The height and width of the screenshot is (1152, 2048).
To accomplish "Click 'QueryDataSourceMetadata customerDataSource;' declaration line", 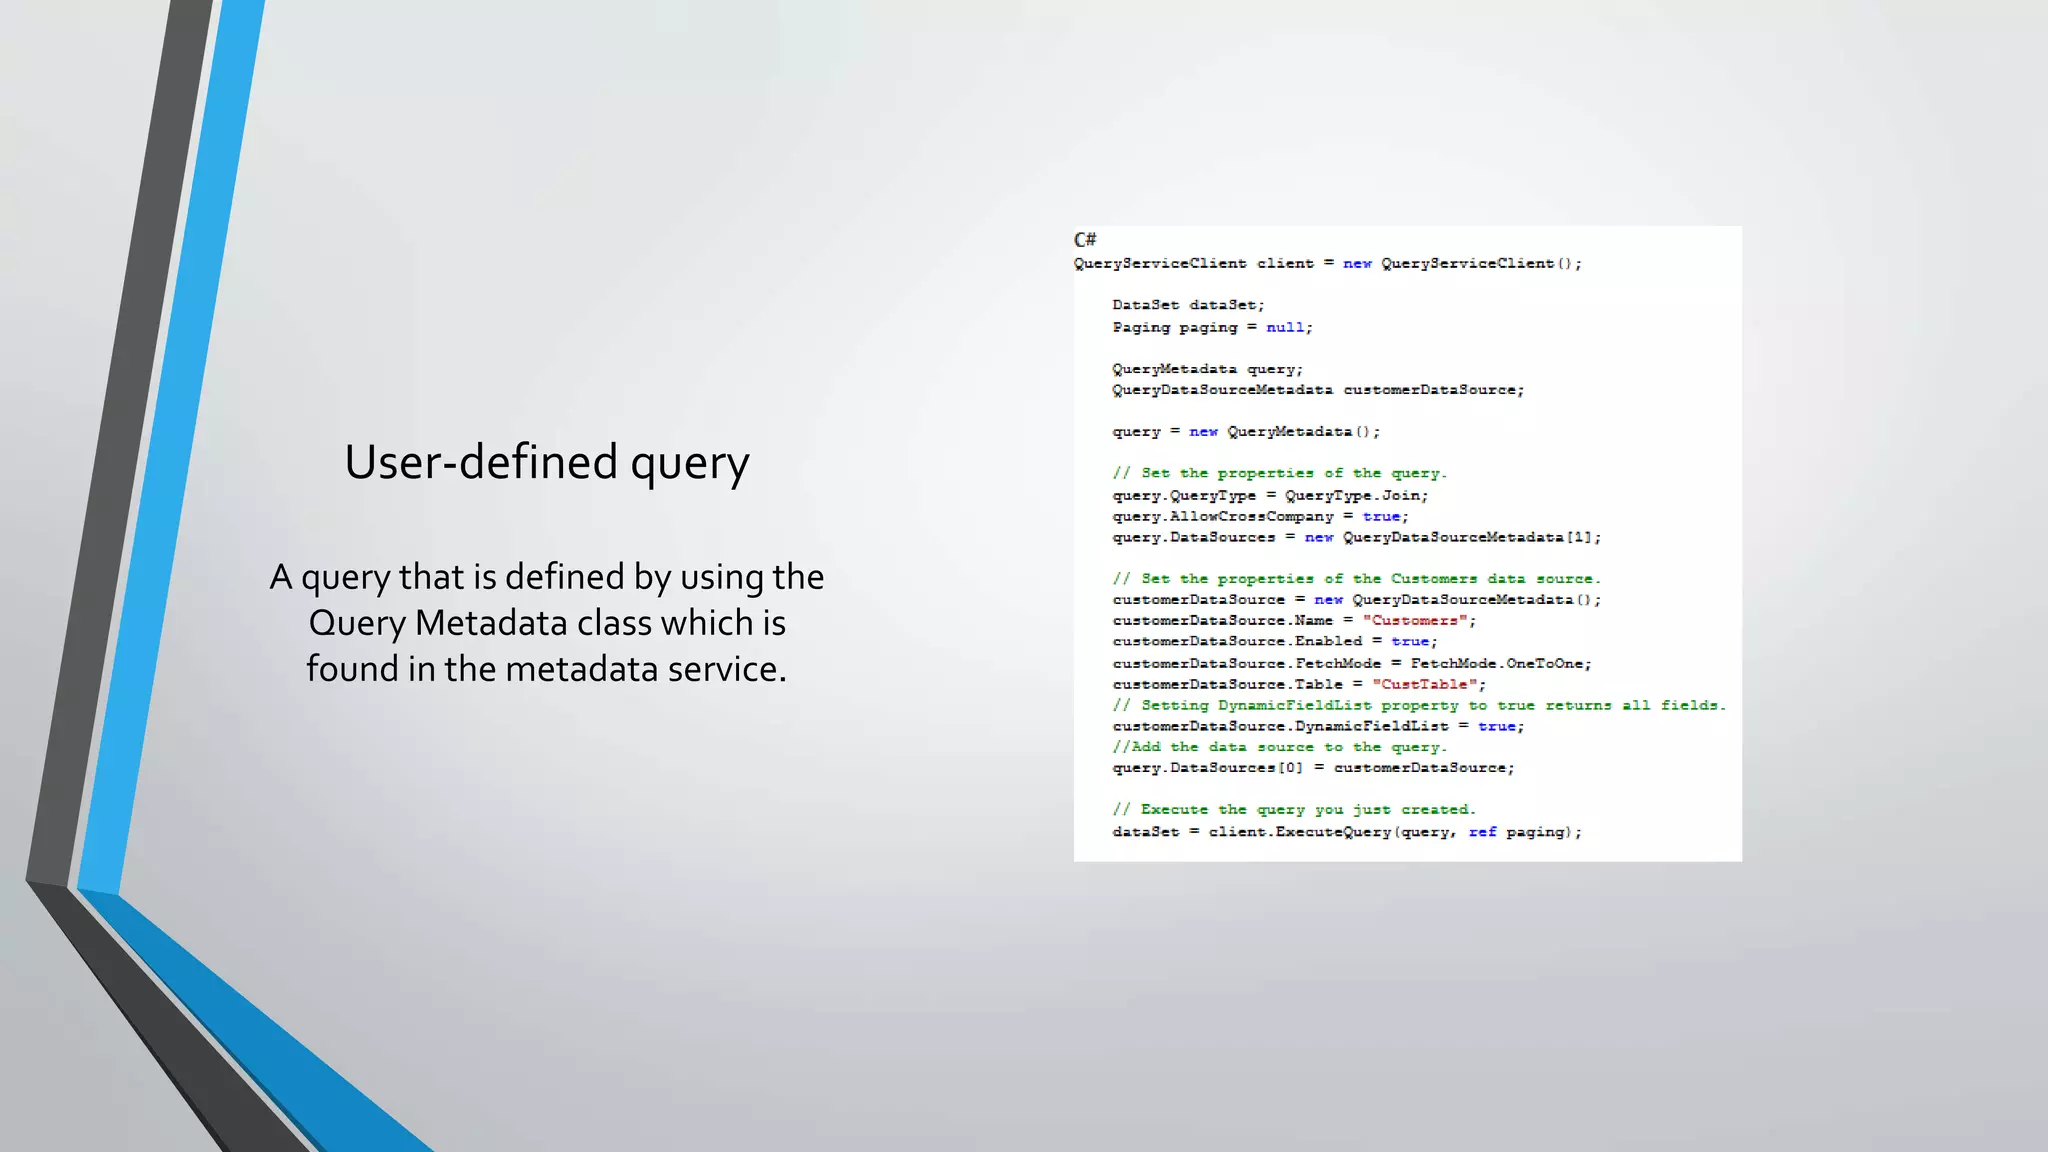I will click(x=1318, y=390).
